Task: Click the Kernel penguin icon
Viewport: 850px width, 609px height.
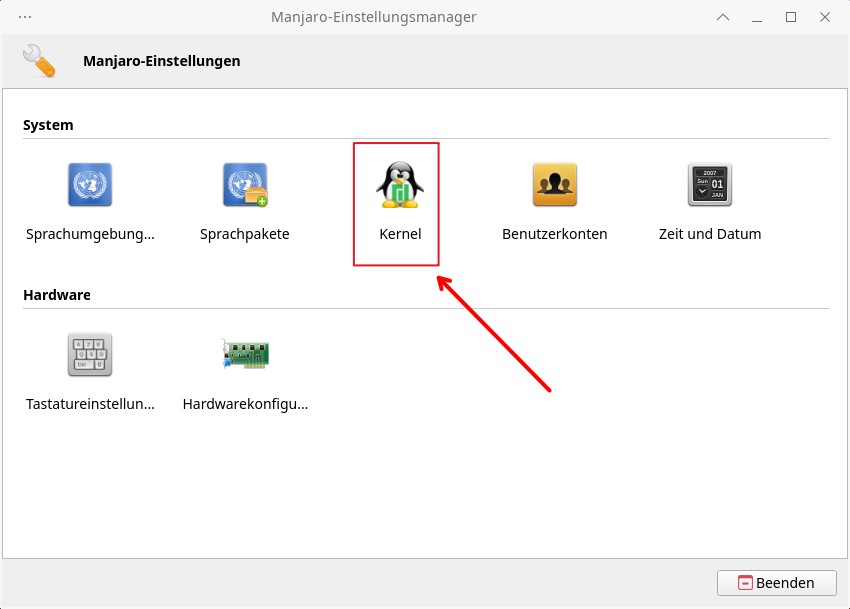Action: click(x=400, y=185)
